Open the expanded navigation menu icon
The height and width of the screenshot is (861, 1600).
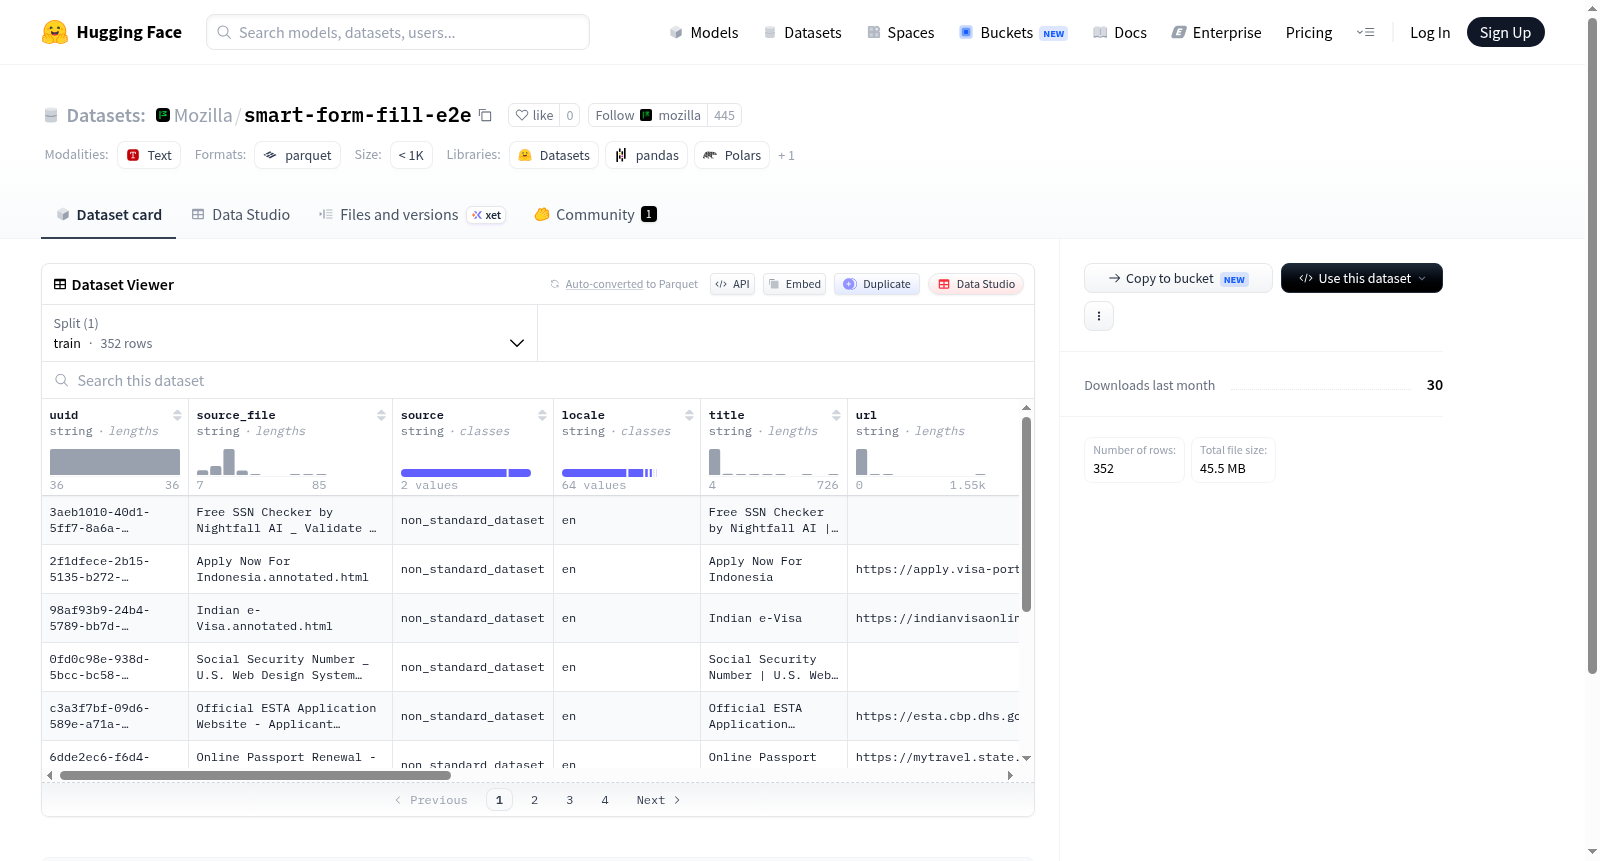pos(1365,32)
